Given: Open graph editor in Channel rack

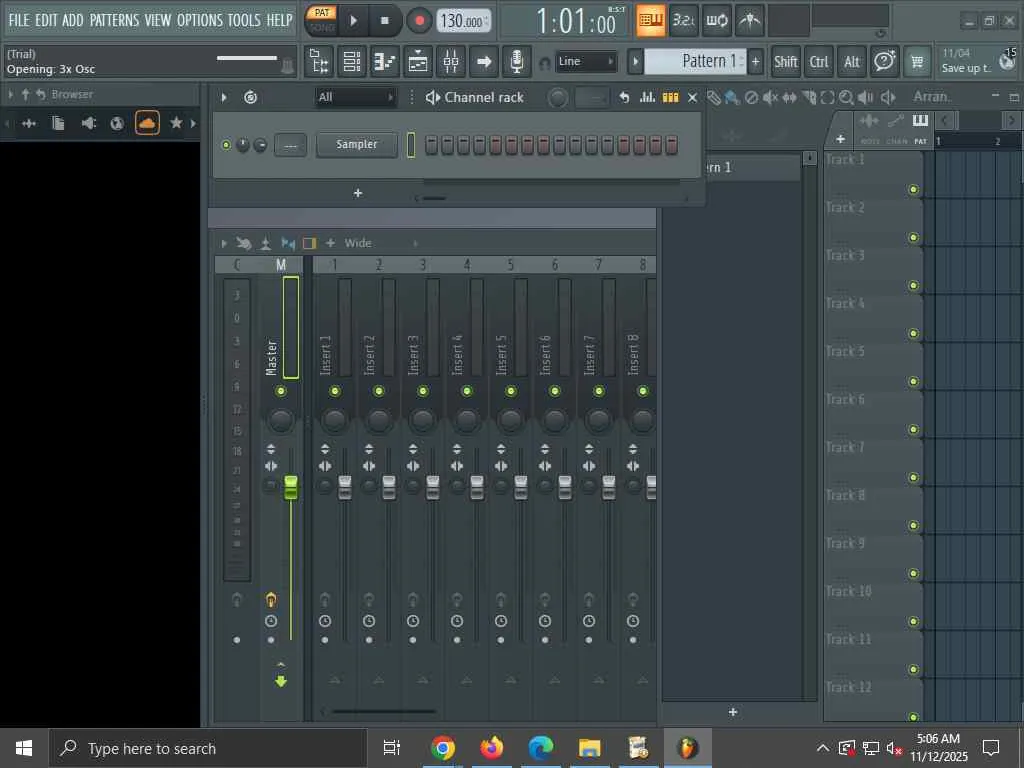Looking at the screenshot, I should point(647,97).
